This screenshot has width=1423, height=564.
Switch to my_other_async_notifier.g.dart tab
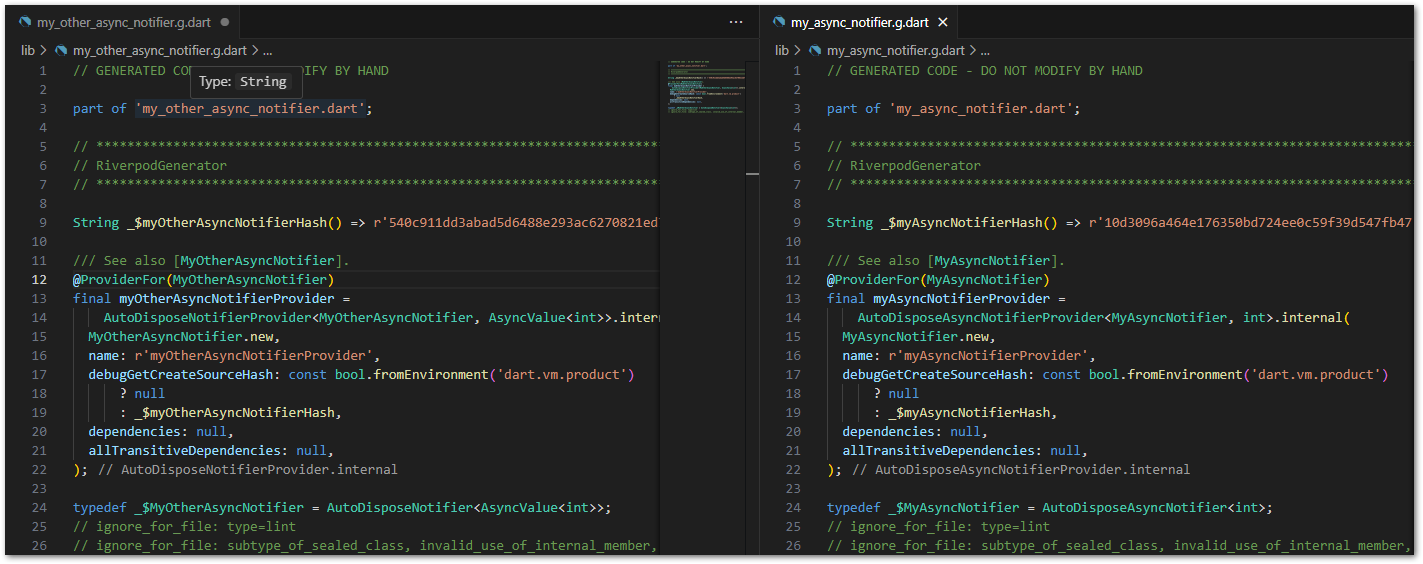pyautogui.click(x=124, y=22)
